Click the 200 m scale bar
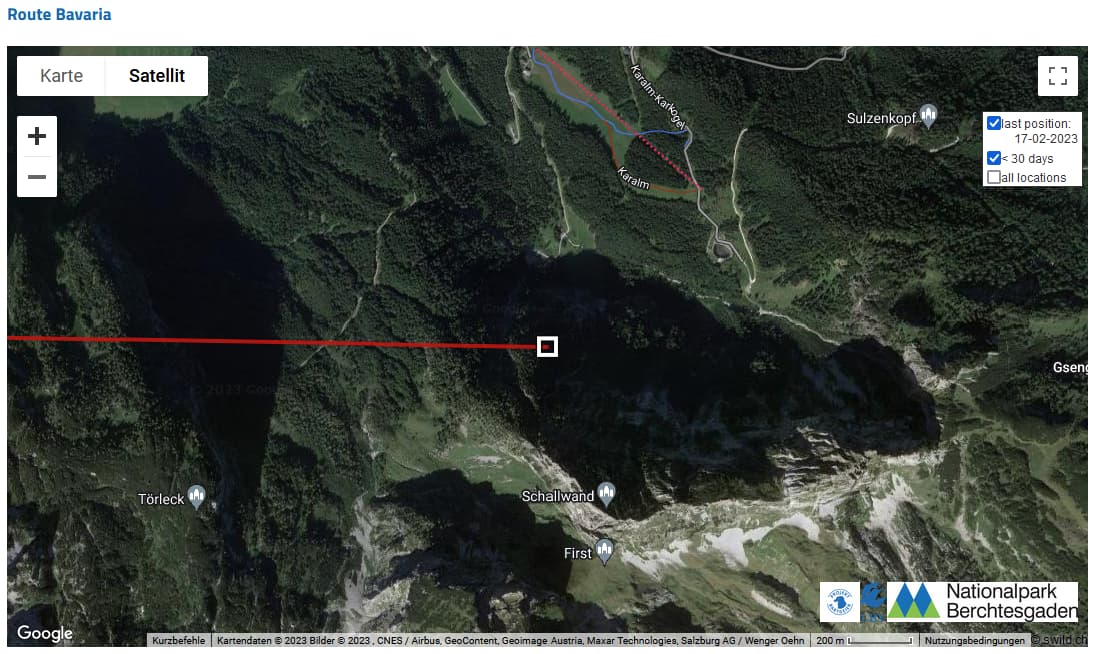Screen dimensions: 1096x654 (x=864, y=640)
